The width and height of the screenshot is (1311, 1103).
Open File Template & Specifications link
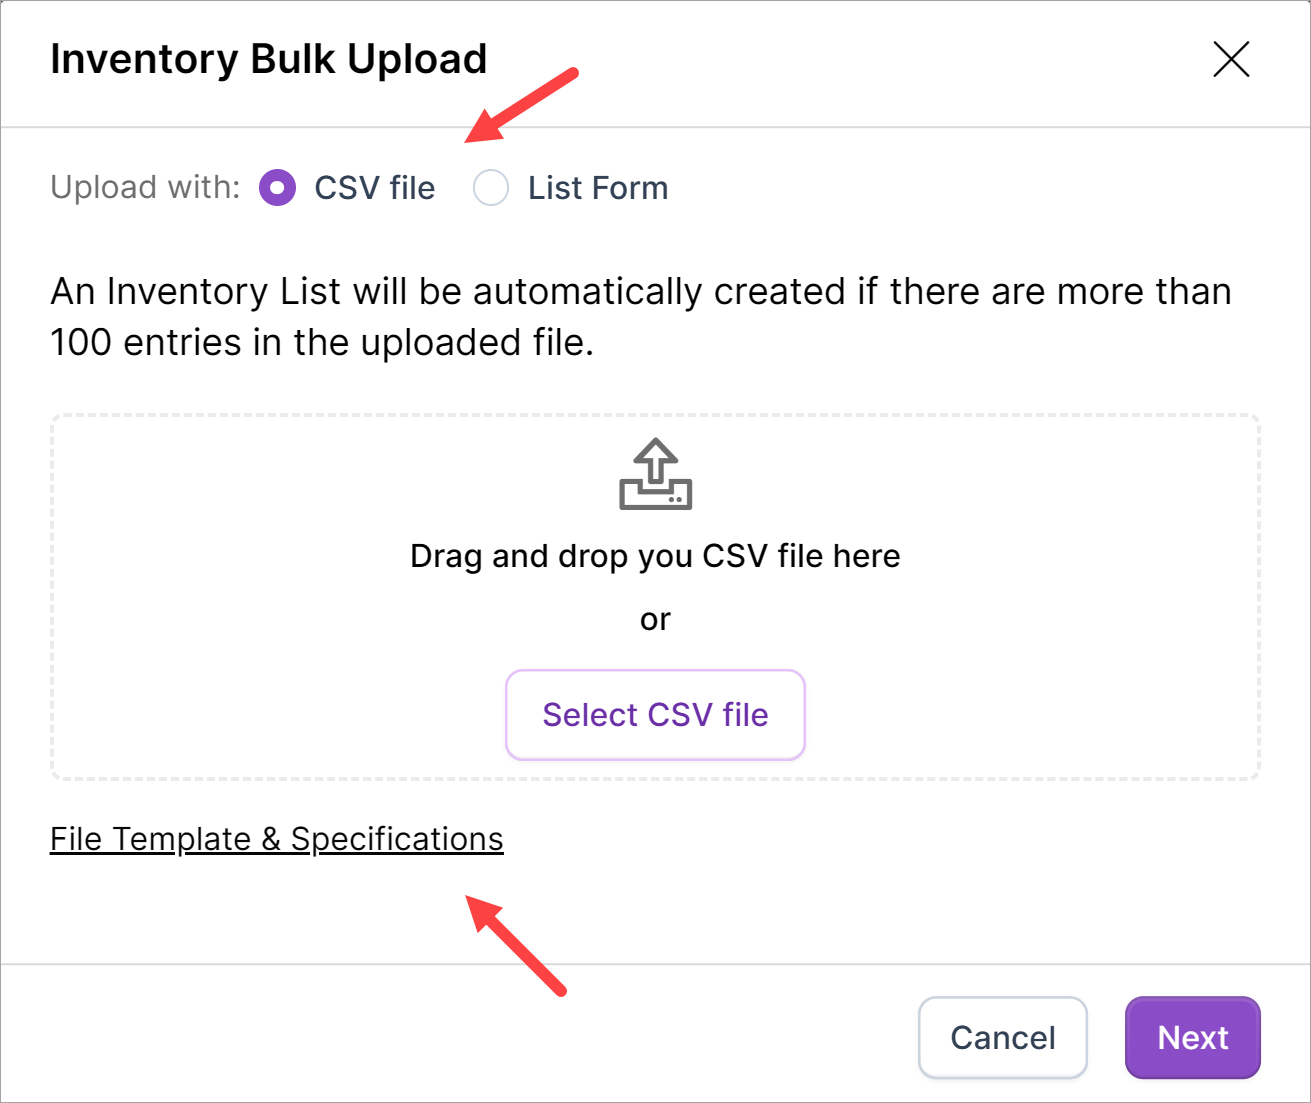point(276,838)
